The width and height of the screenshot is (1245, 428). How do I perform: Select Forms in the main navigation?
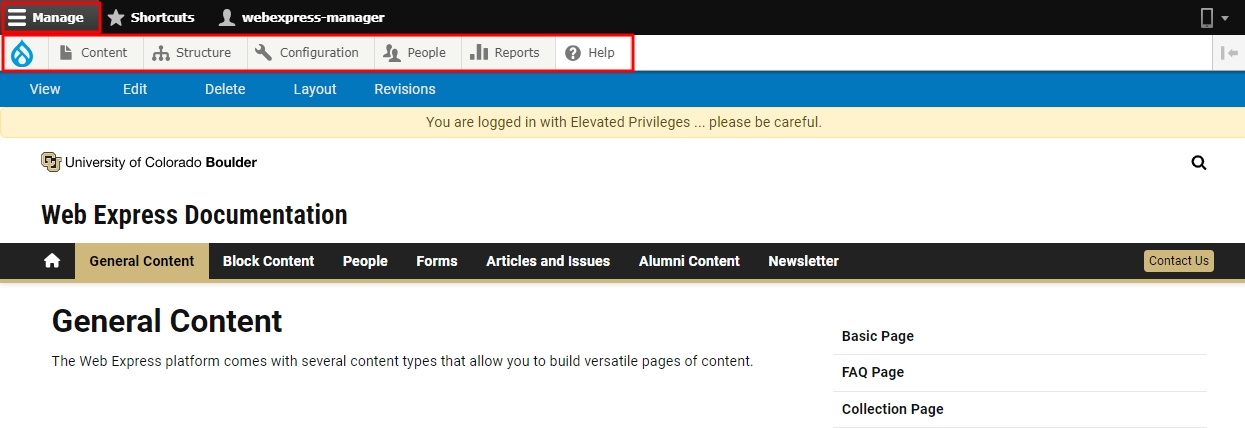[437, 261]
